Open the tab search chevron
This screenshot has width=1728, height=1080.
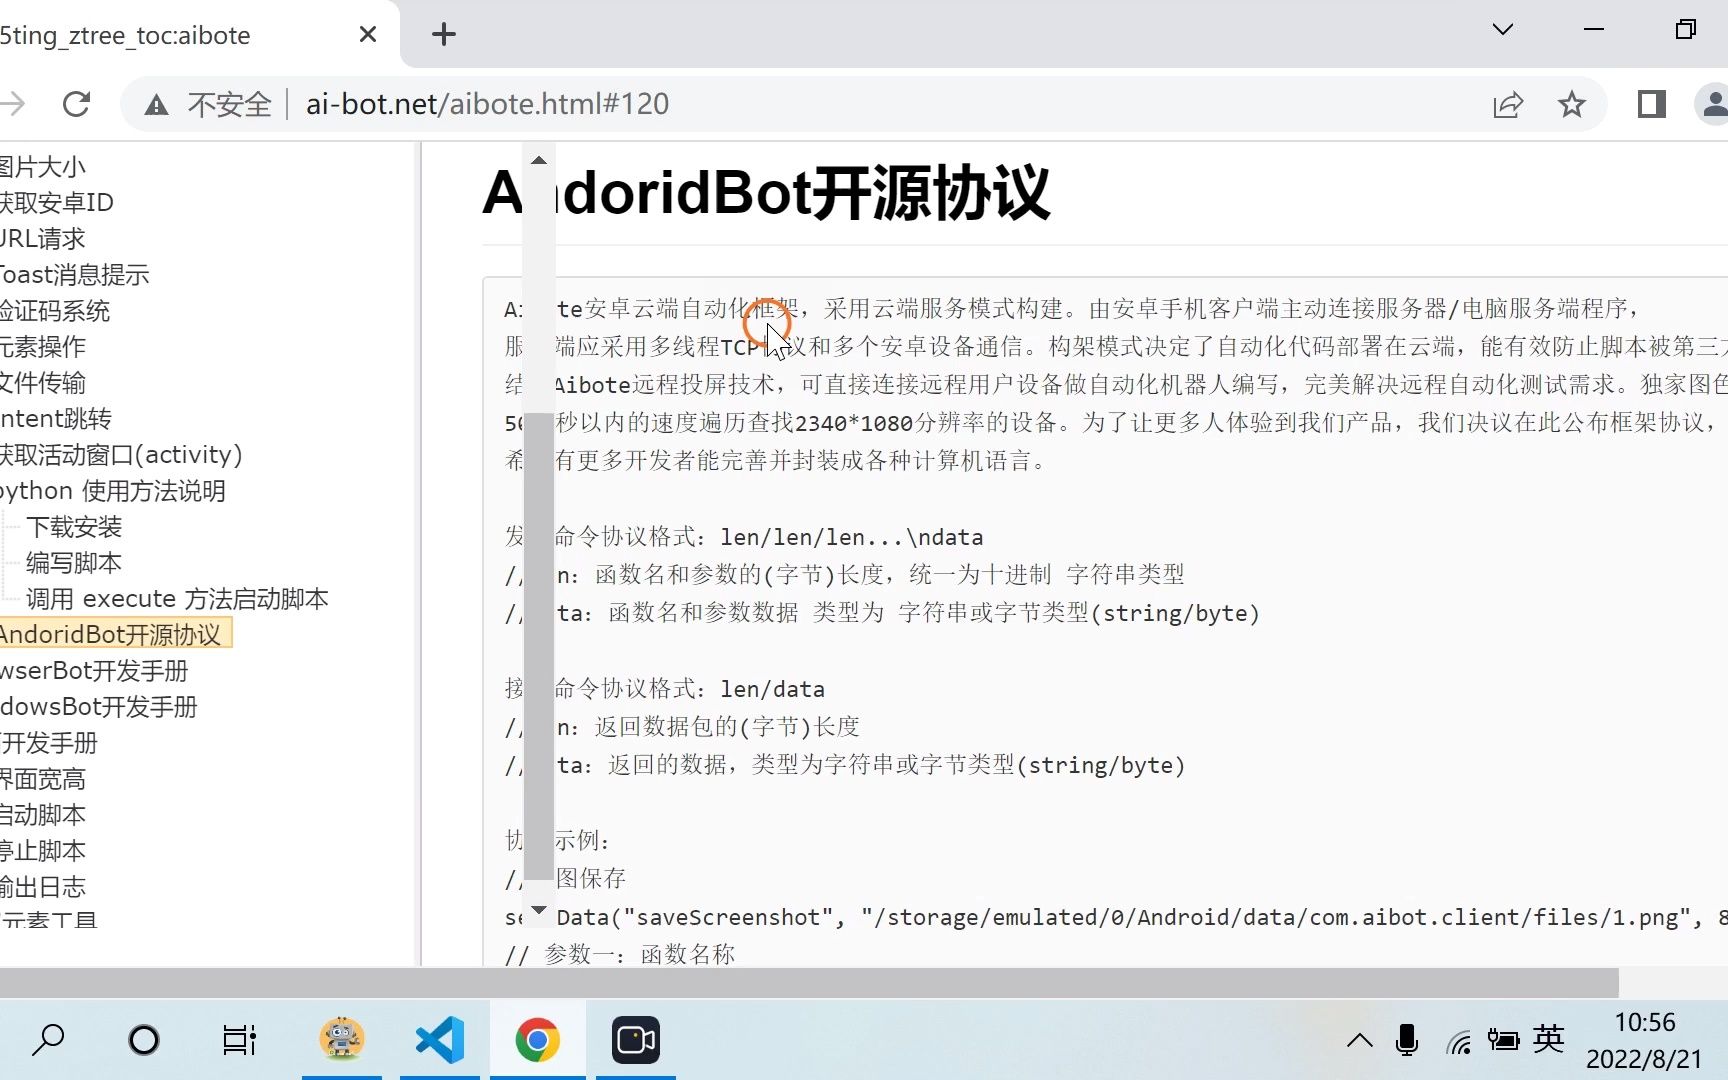coord(1502,30)
